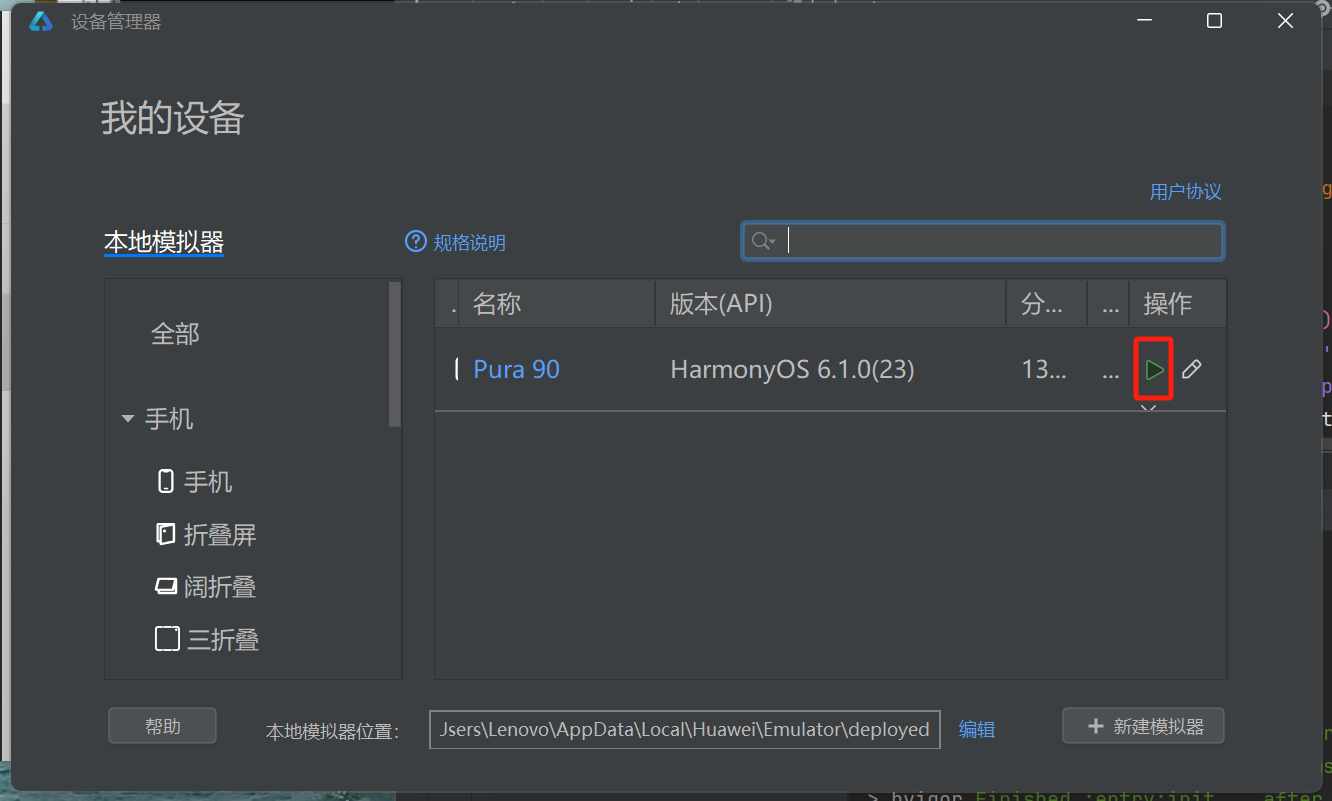Click the local emulator location path field
Image resolution: width=1332 pixels, height=801 pixels.
685,729
